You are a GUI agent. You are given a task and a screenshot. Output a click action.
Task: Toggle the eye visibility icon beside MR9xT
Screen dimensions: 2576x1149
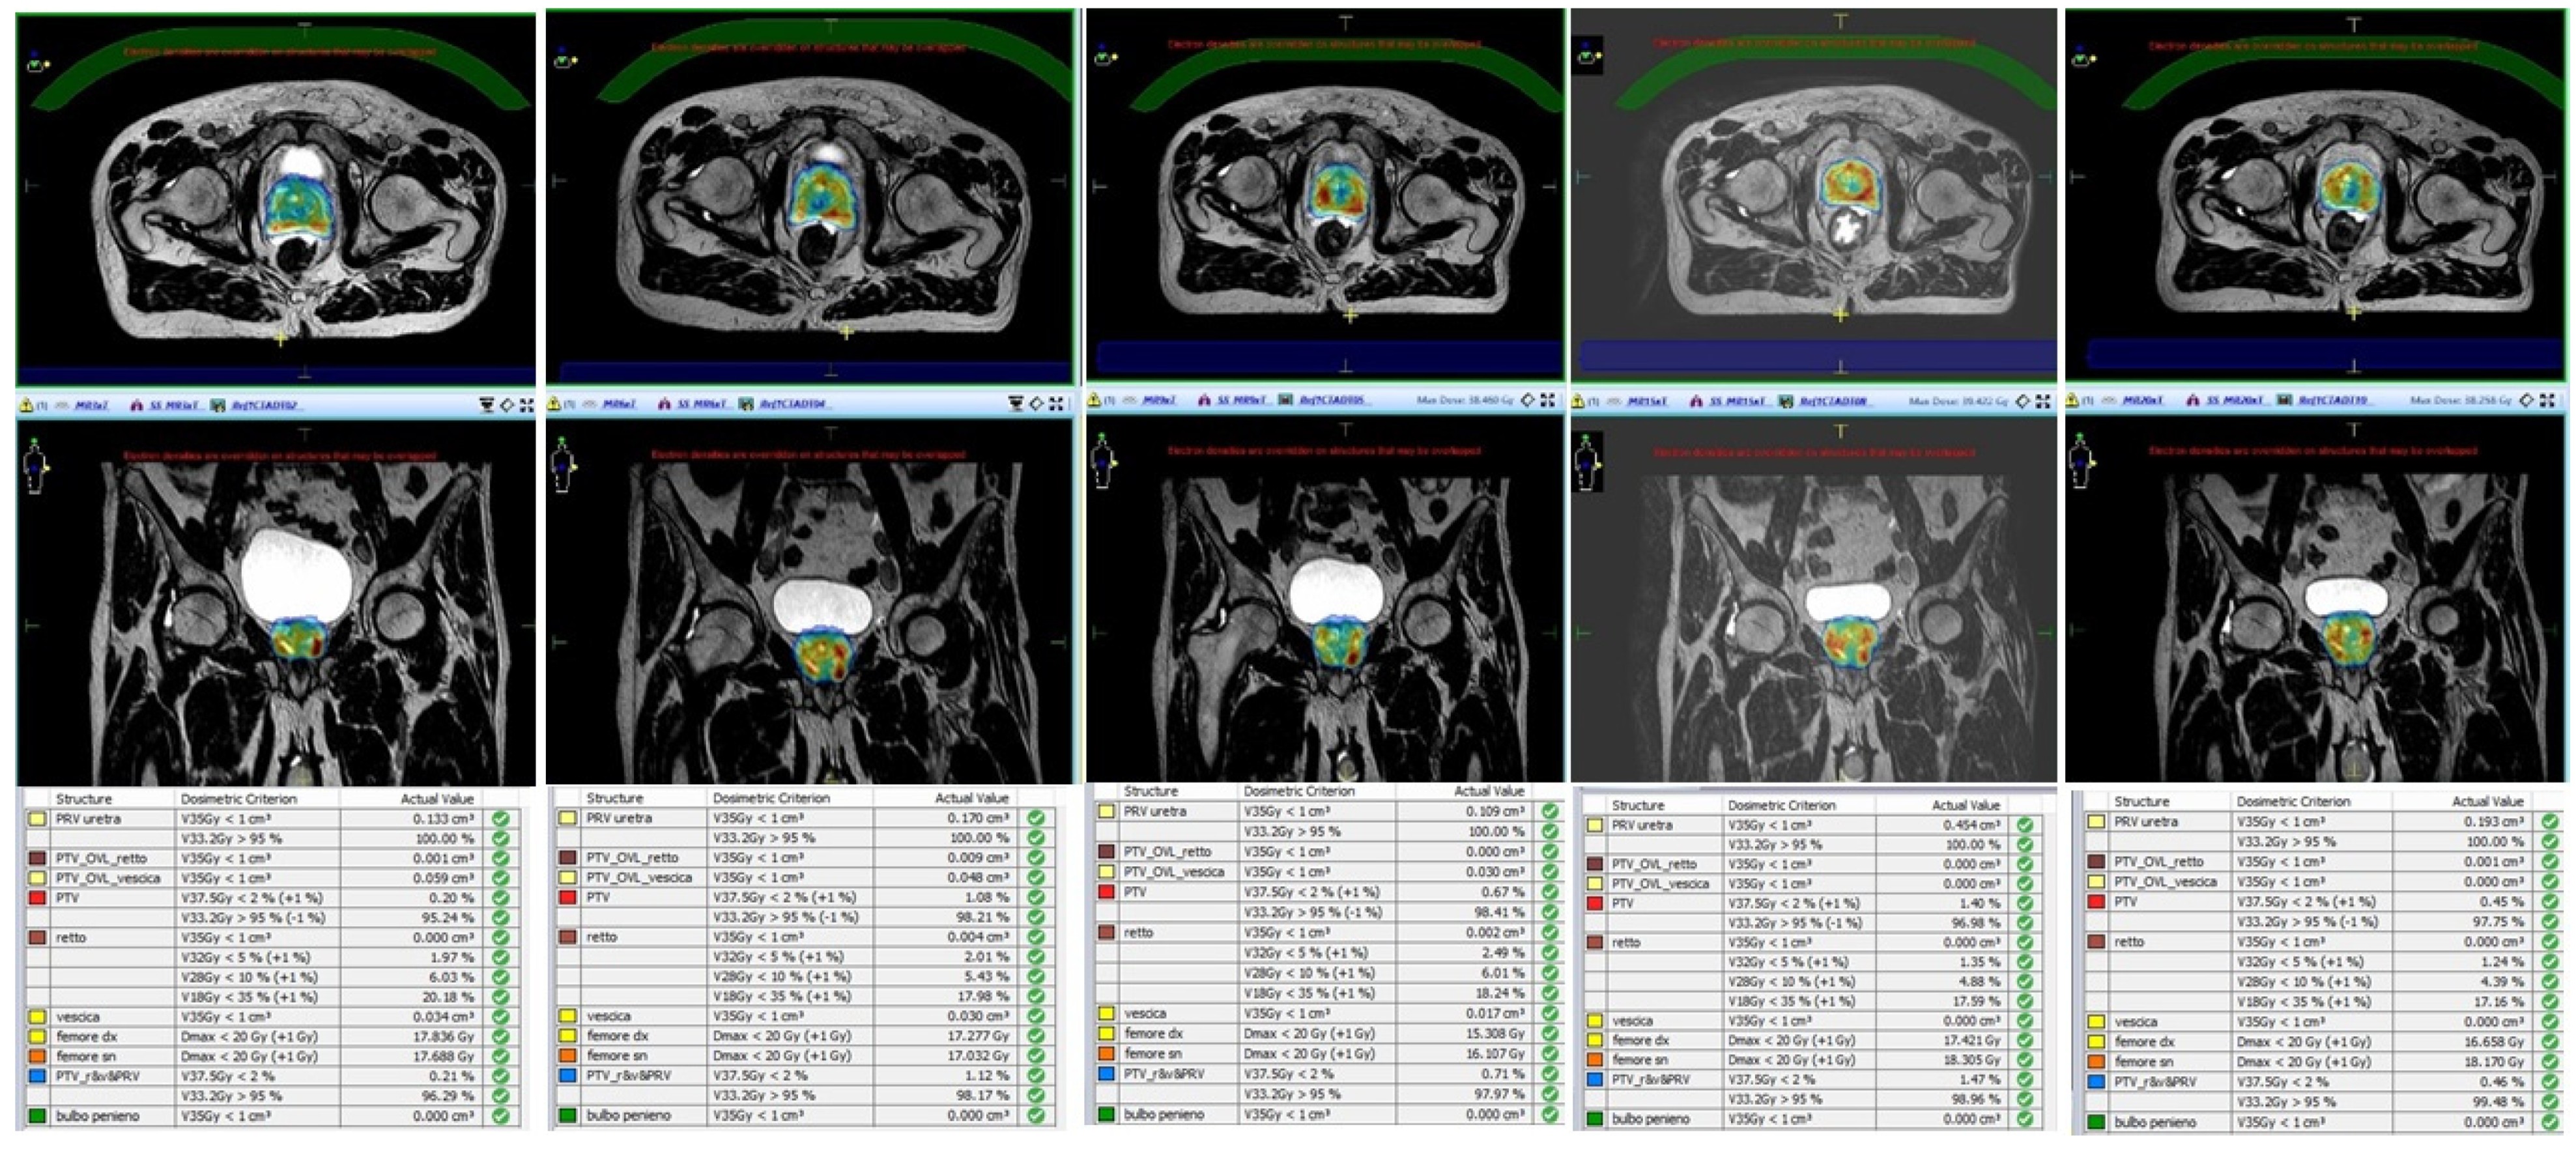tap(1131, 400)
